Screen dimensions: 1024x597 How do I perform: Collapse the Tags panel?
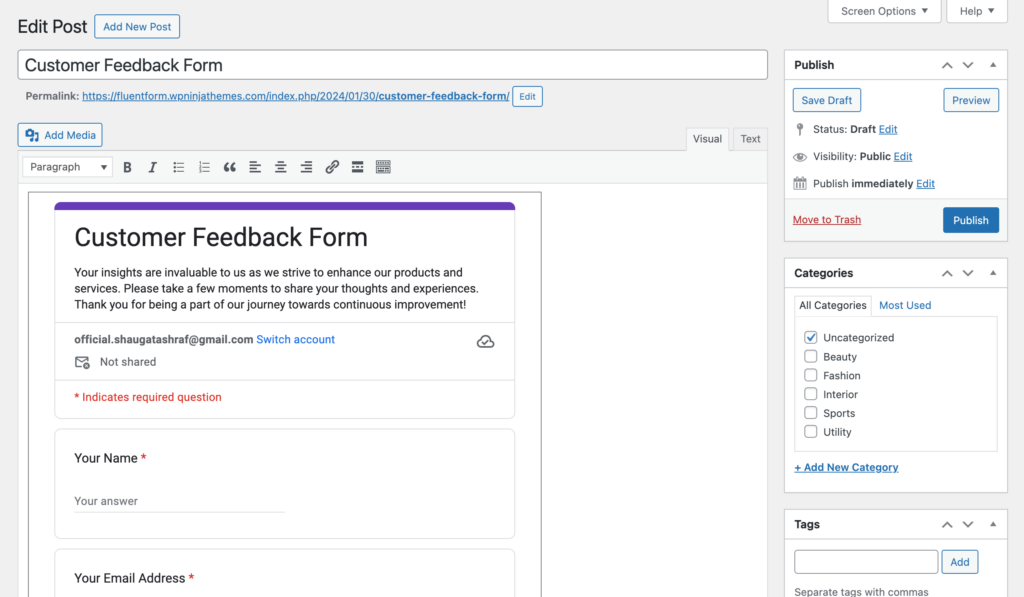(993, 524)
